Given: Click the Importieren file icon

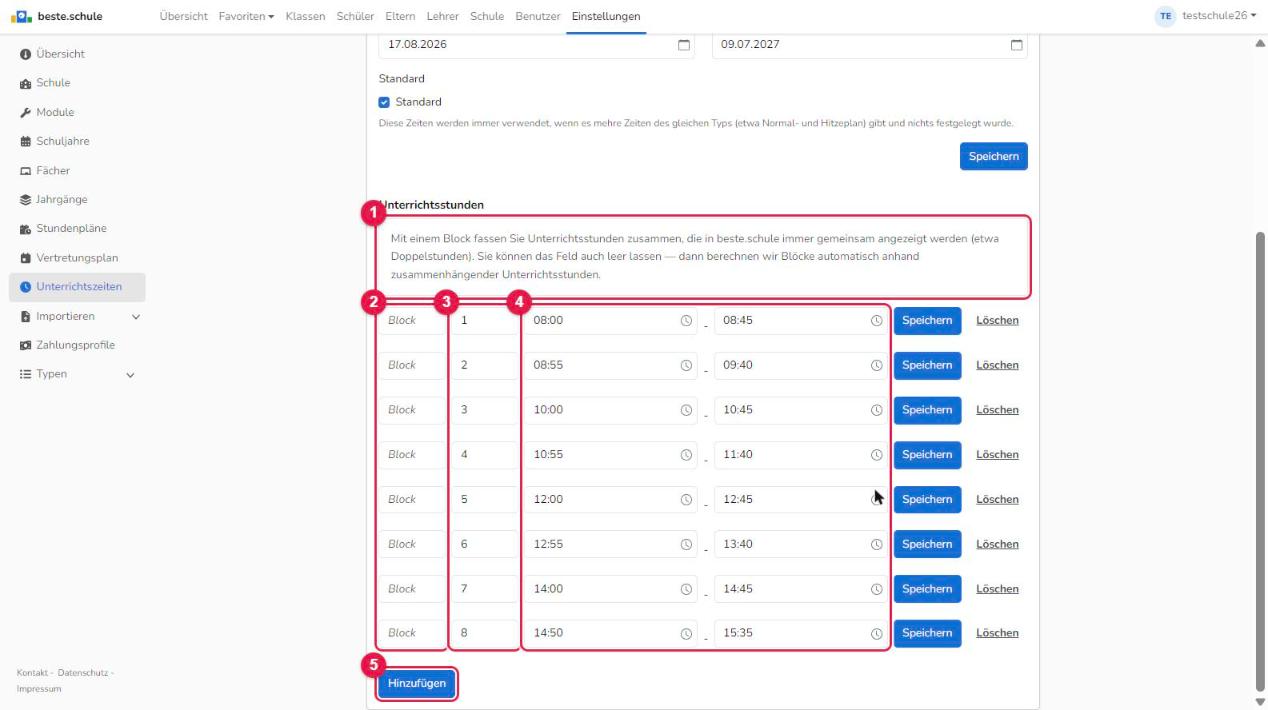Looking at the screenshot, I should tap(25, 316).
